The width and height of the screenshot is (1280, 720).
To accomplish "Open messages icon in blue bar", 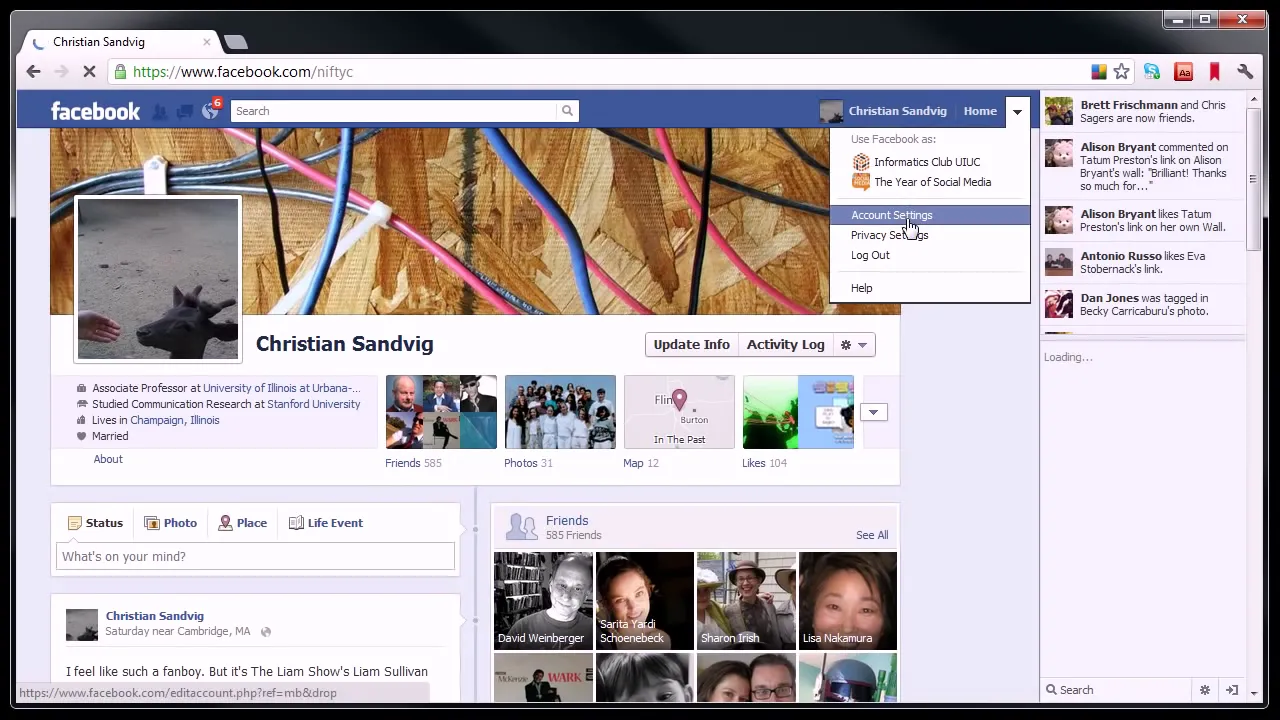I will tap(185, 112).
